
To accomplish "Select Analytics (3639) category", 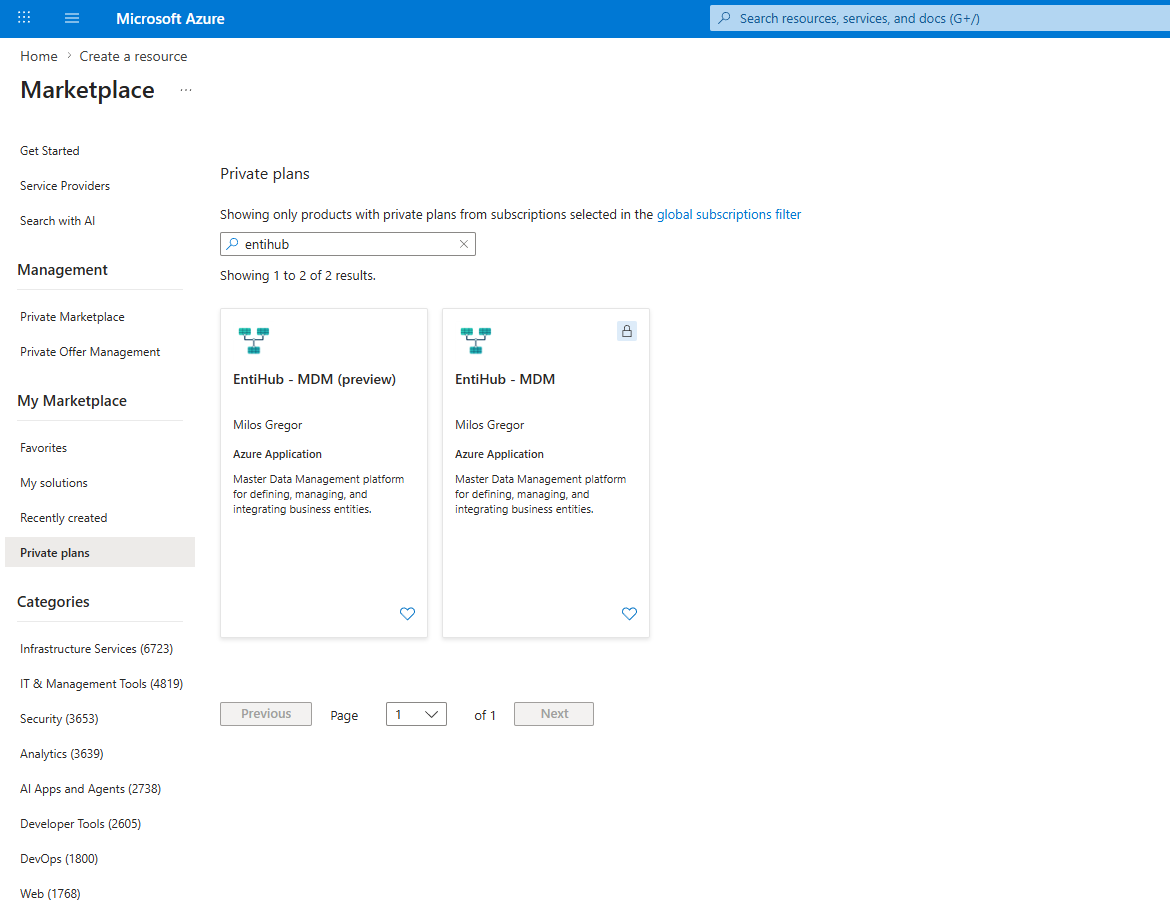I will (62, 755).
